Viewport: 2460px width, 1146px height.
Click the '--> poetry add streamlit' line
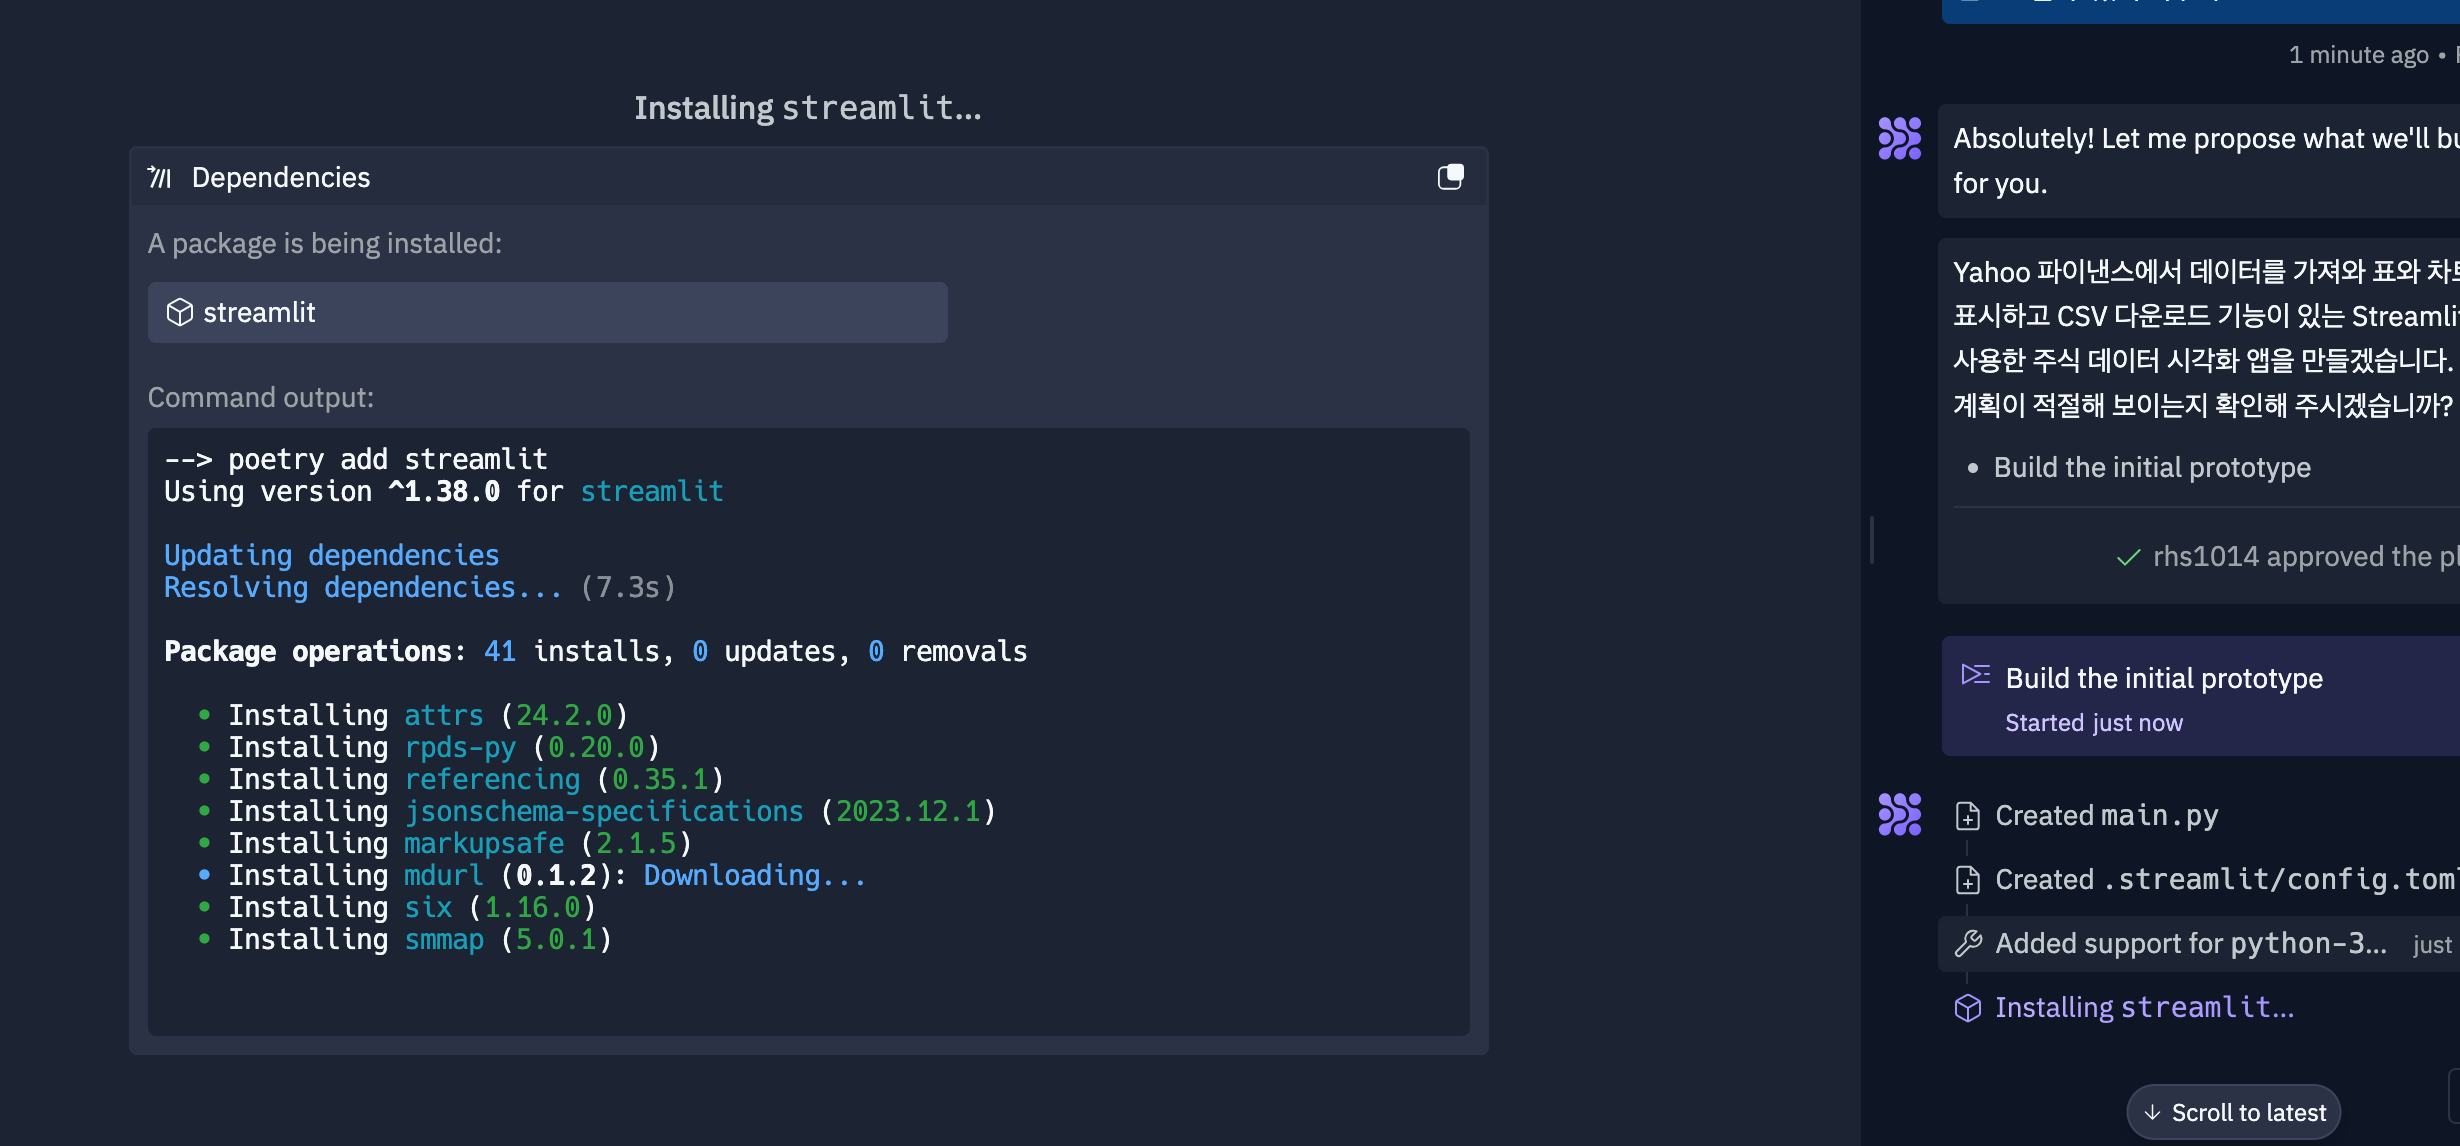[356, 459]
